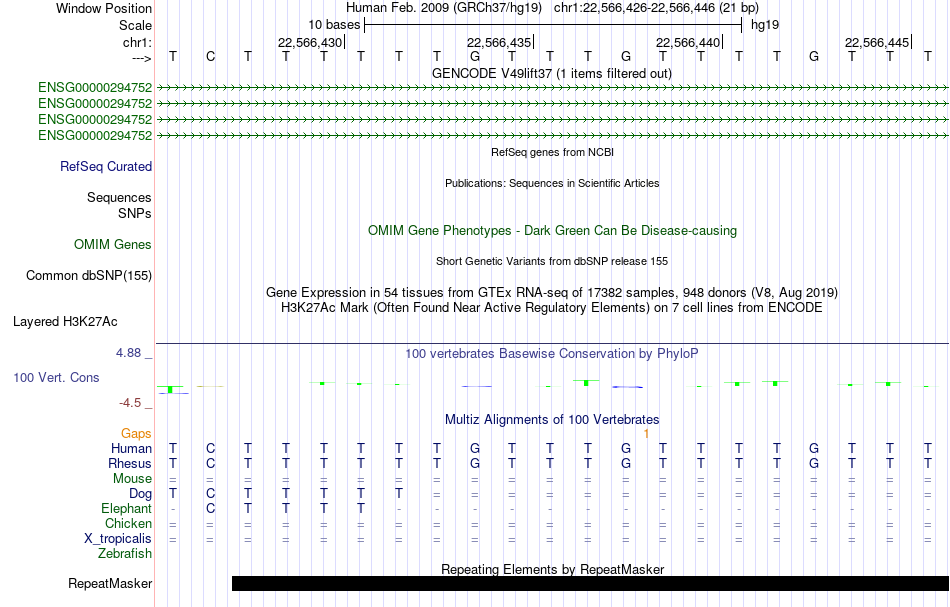Click coordinate label 22,566,435
Screen dimensions: 950x607
coord(499,42)
